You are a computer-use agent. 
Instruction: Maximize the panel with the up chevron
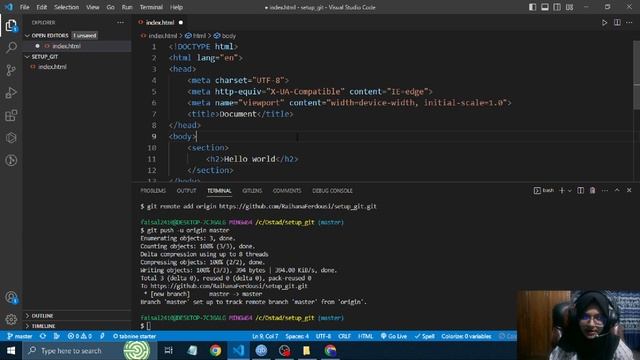[617, 190]
